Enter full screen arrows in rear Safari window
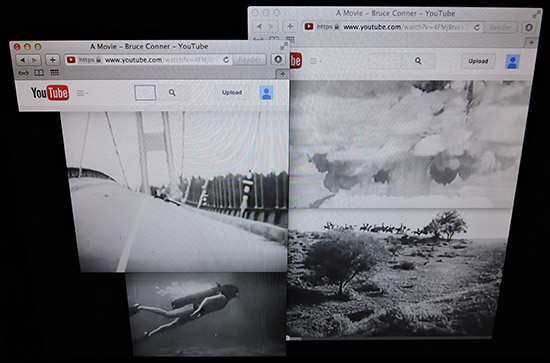550x363 pixels. click(x=536, y=14)
